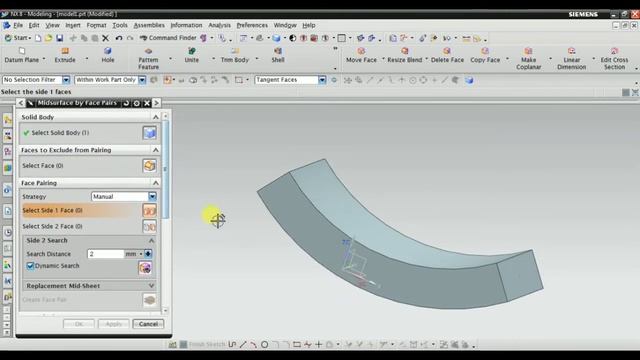
Task: Open the Pattern Feature tool
Action: pos(148,58)
